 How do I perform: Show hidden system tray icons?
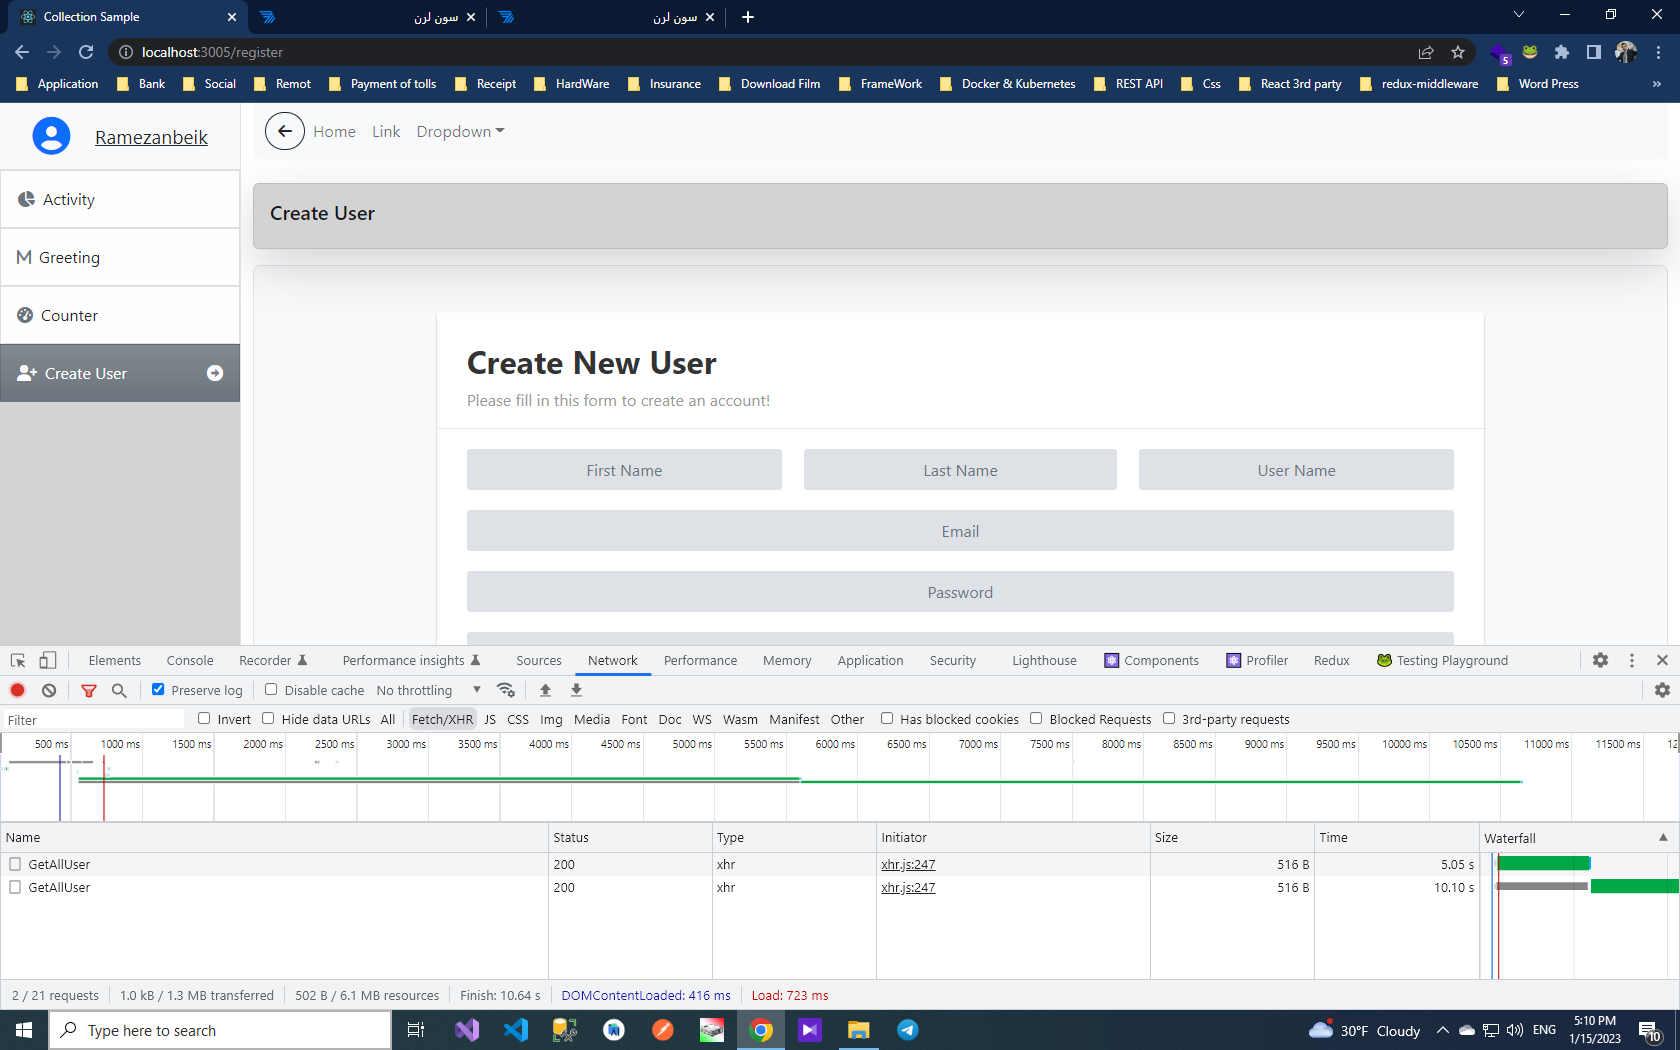pyautogui.click(x=1442, y=1030)
